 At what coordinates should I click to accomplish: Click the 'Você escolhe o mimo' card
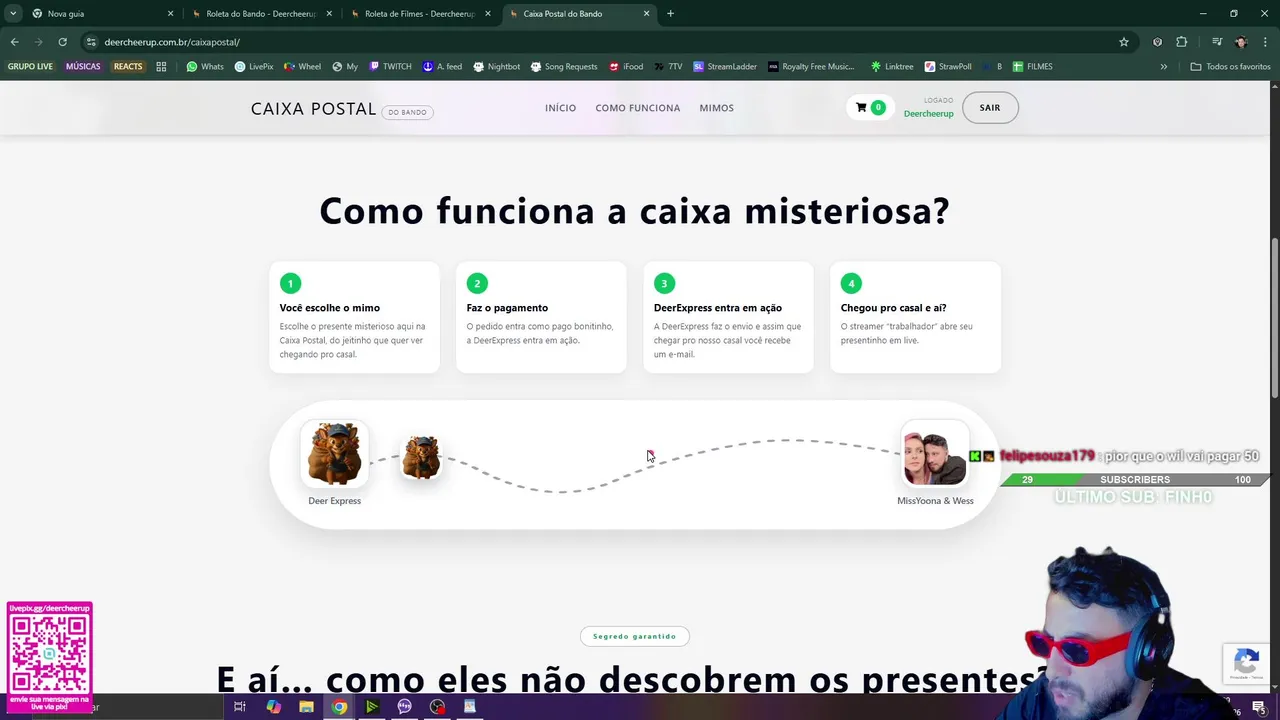click(x=354, y=317)
